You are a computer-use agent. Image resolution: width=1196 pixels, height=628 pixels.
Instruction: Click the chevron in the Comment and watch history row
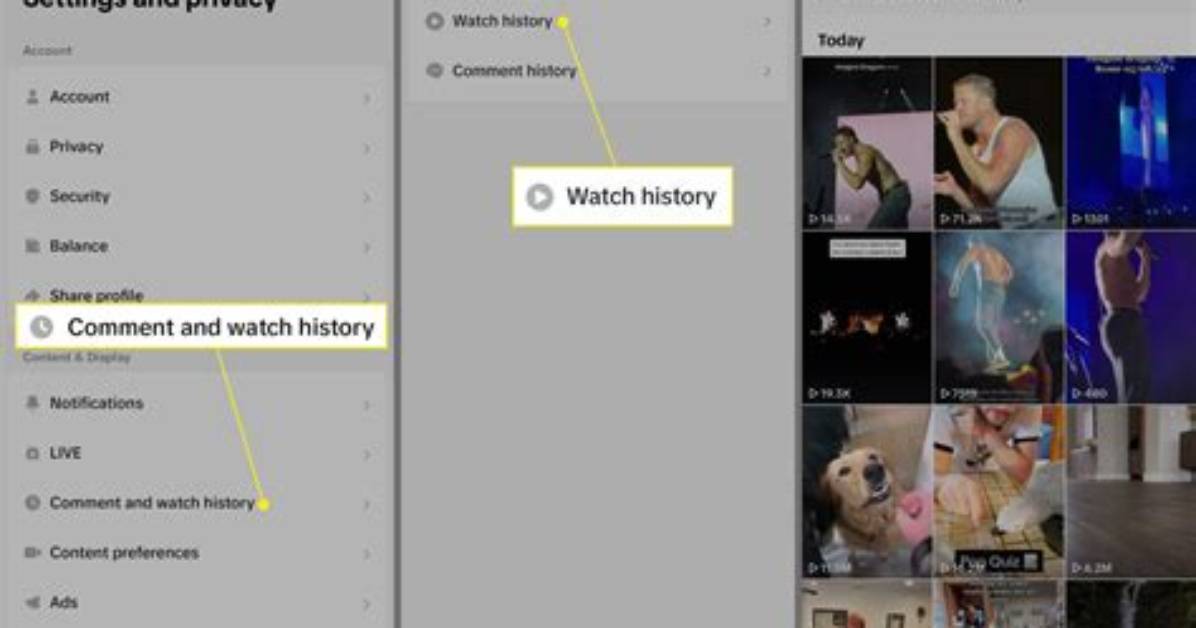pyautogui.click(x=367, y=504)
